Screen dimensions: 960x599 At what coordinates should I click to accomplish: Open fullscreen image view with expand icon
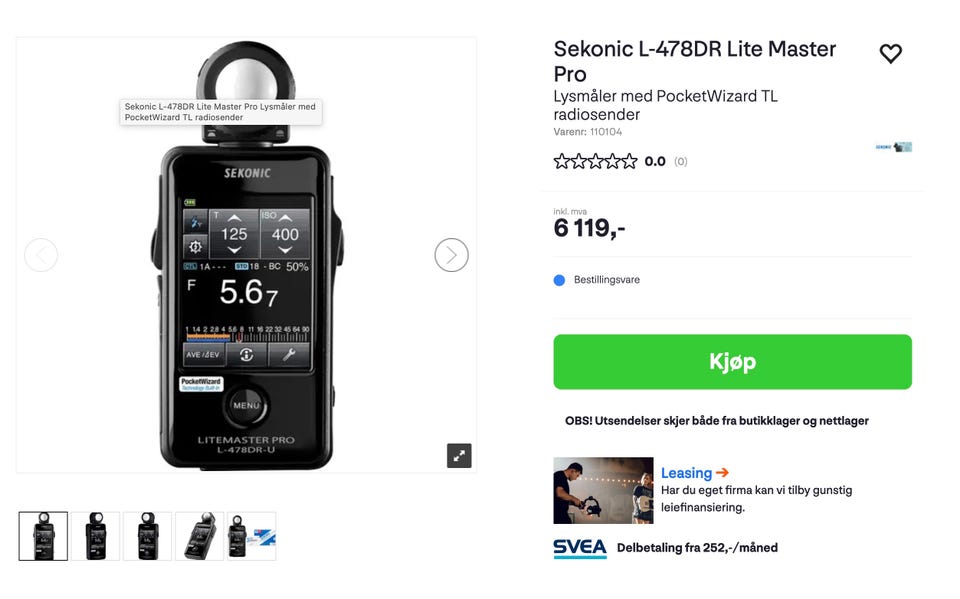click(459, 456)
